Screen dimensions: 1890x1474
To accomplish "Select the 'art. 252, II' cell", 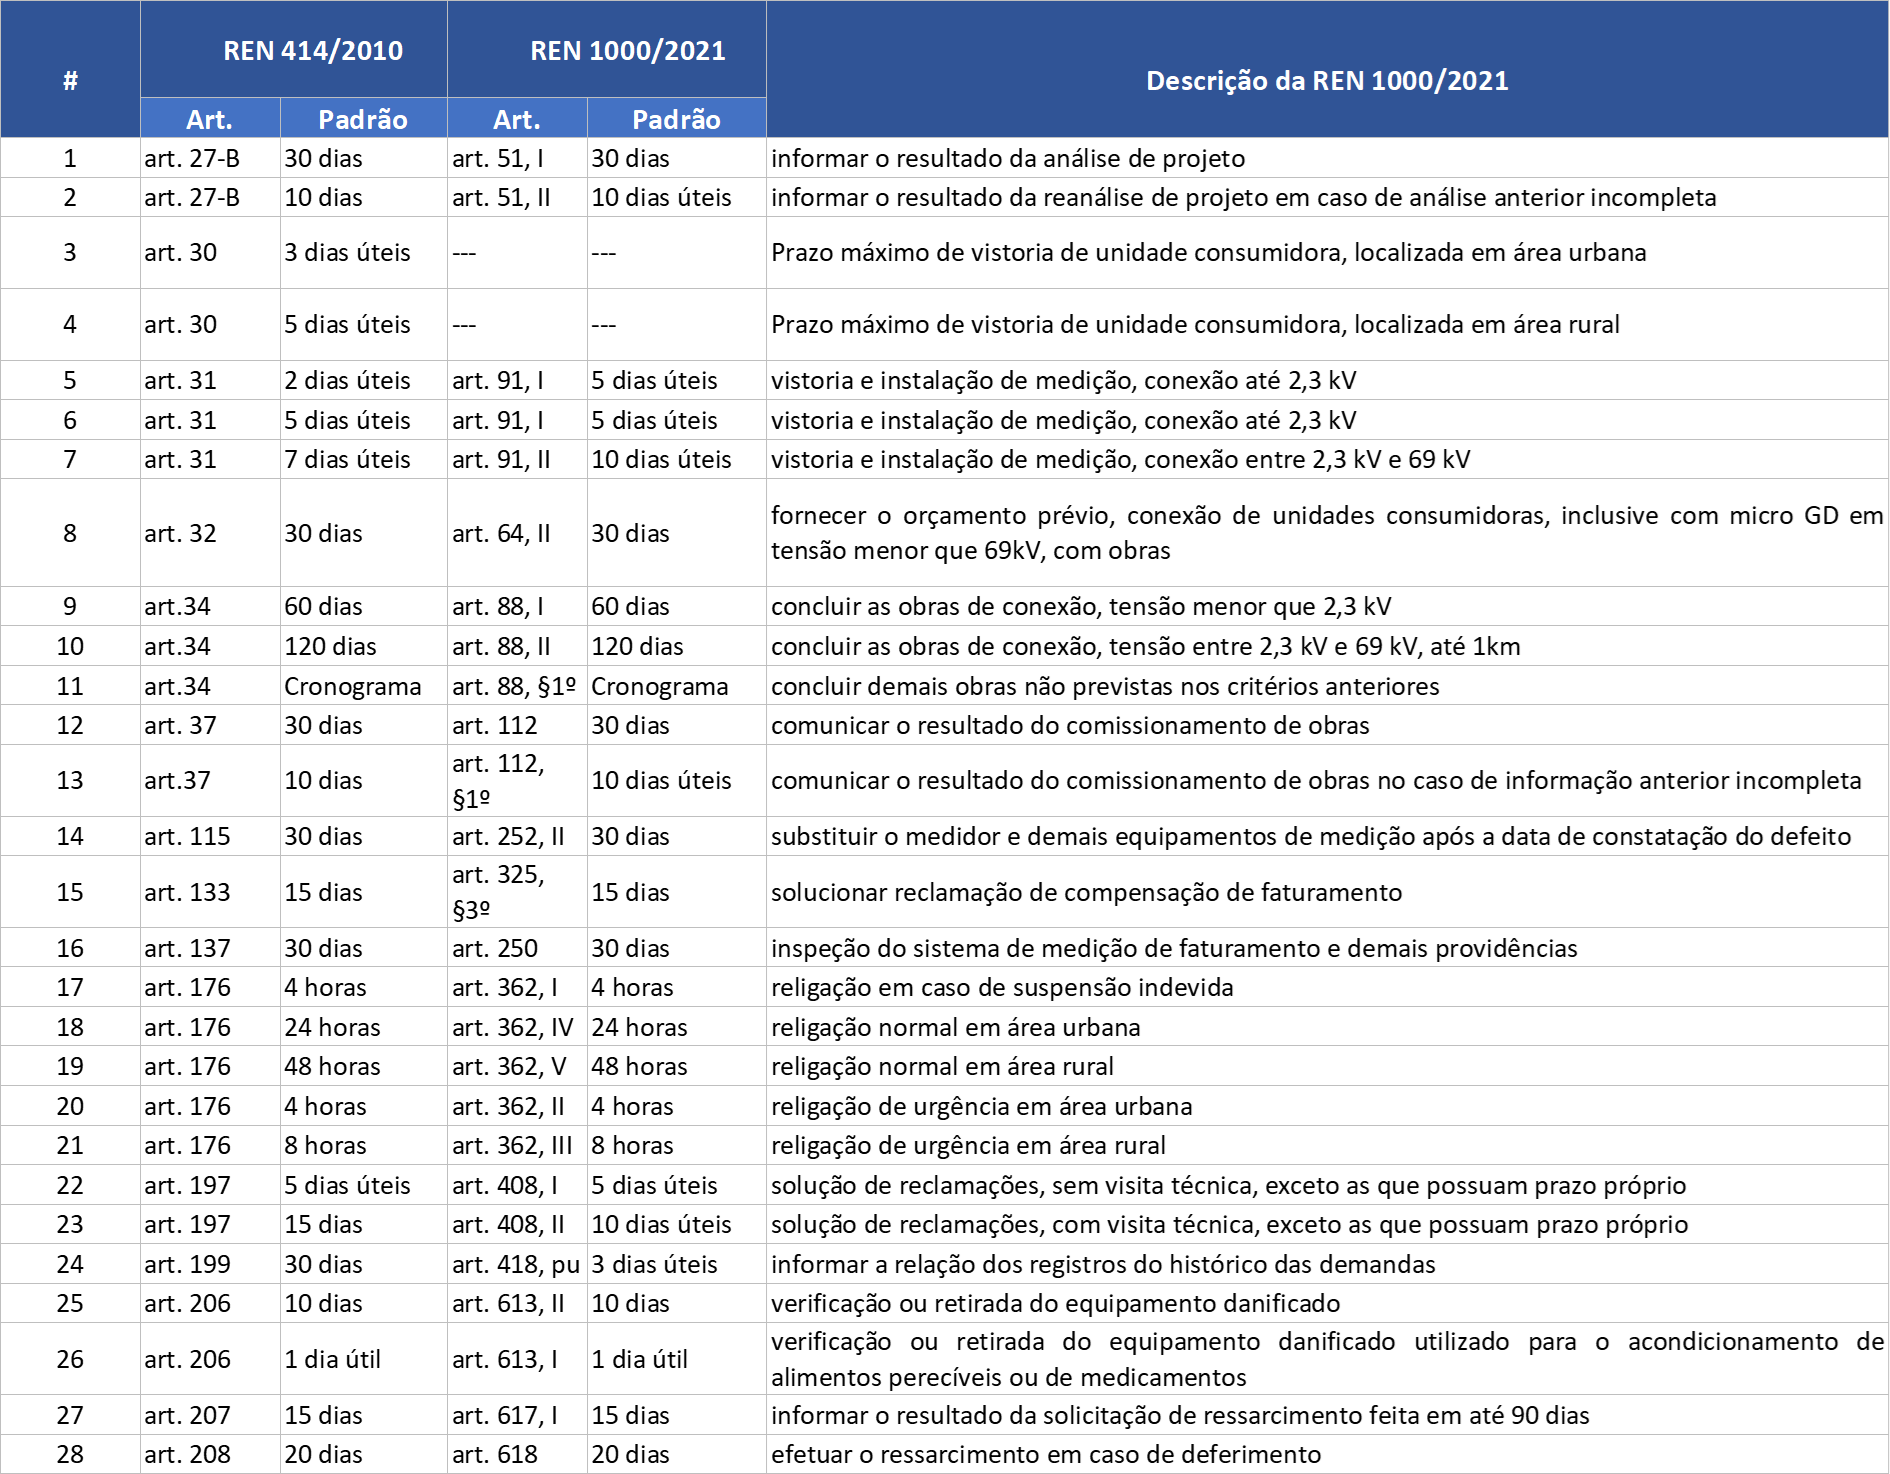I will pyautogui.click(x=508, y=836).
